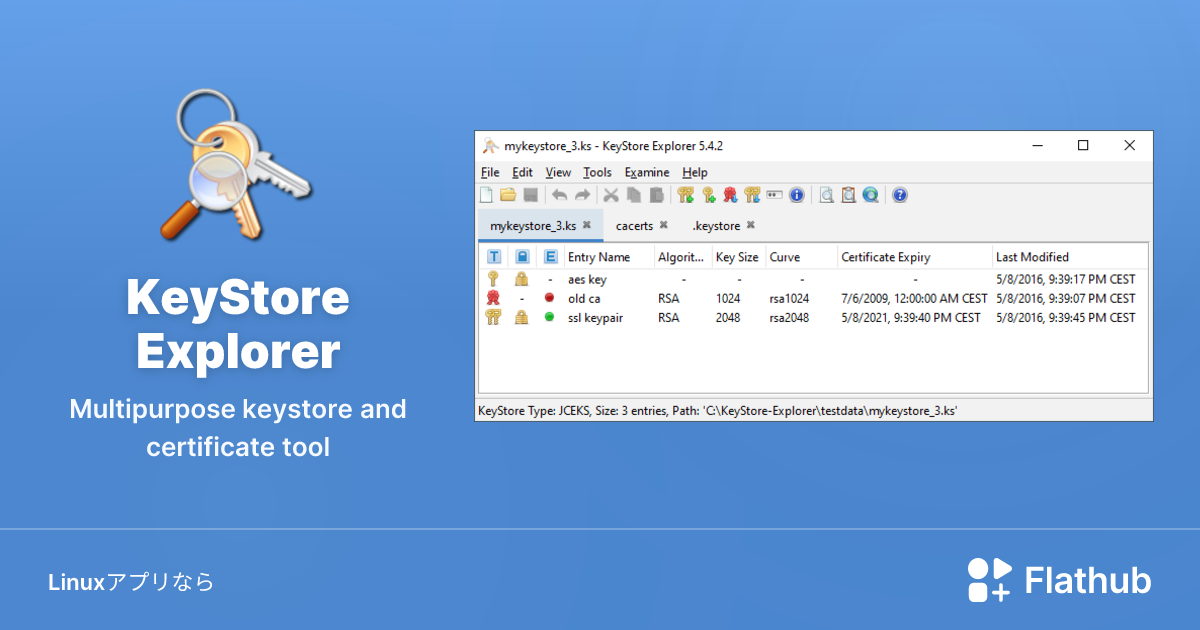Screen dimensions: 1200x630
Task: Switch to the .keystore tab
Action: (x=715, y=225)
